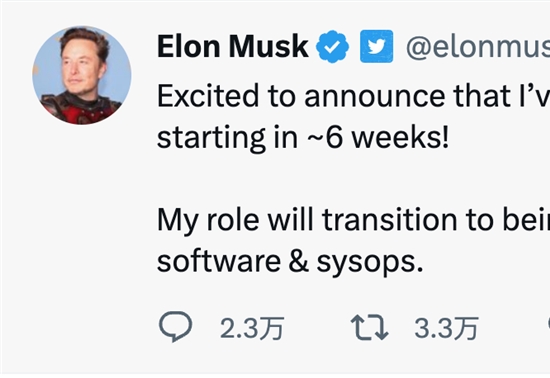Click the reply speech bubble icon
The height and width of the screenshot is (378, 550).
pos(175,326)
